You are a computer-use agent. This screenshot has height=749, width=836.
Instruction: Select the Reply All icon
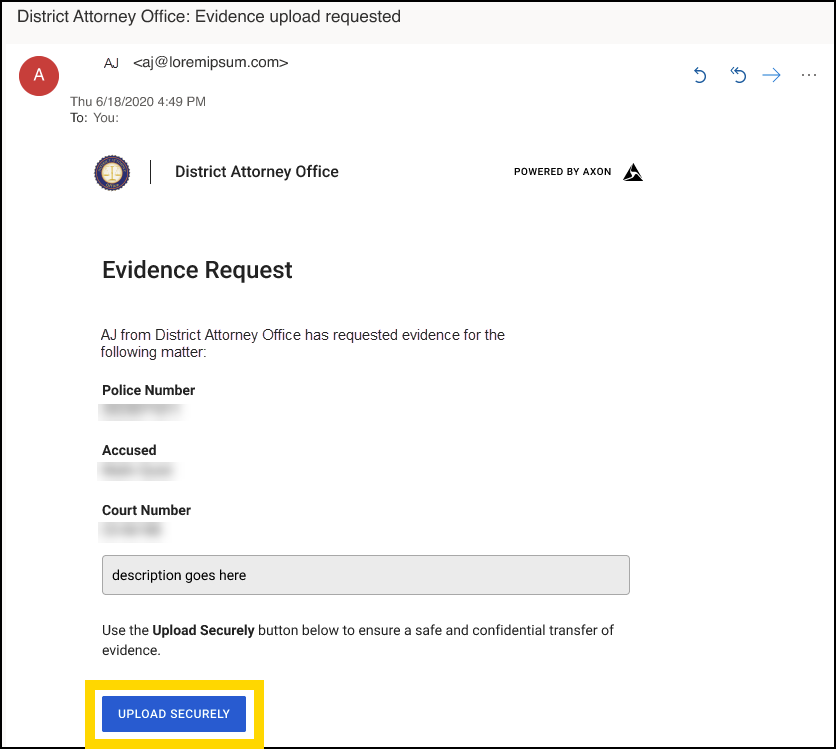[738, 75]
